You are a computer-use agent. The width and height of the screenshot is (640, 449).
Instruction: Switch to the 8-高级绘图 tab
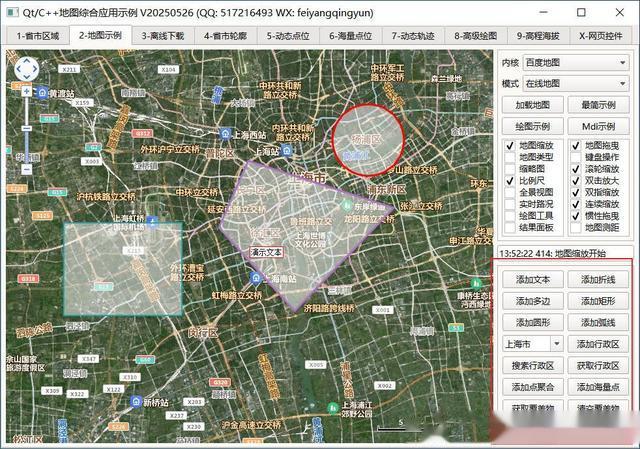[x=476, y=36]
